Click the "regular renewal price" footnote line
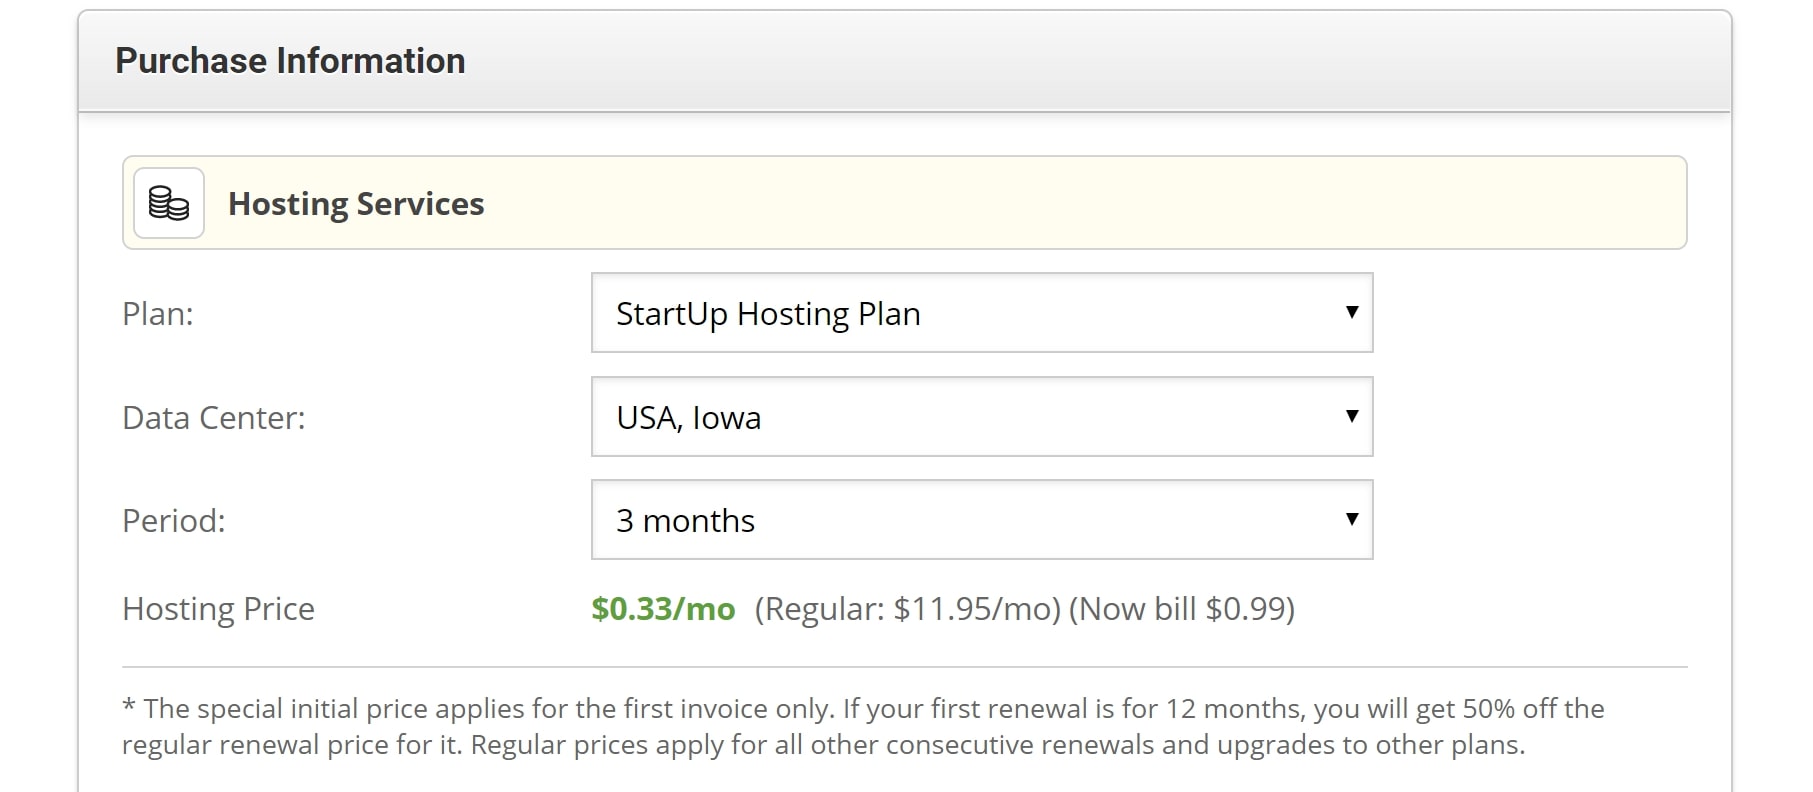The width and height of the screenshot is (1813, 792). [823, 745]
